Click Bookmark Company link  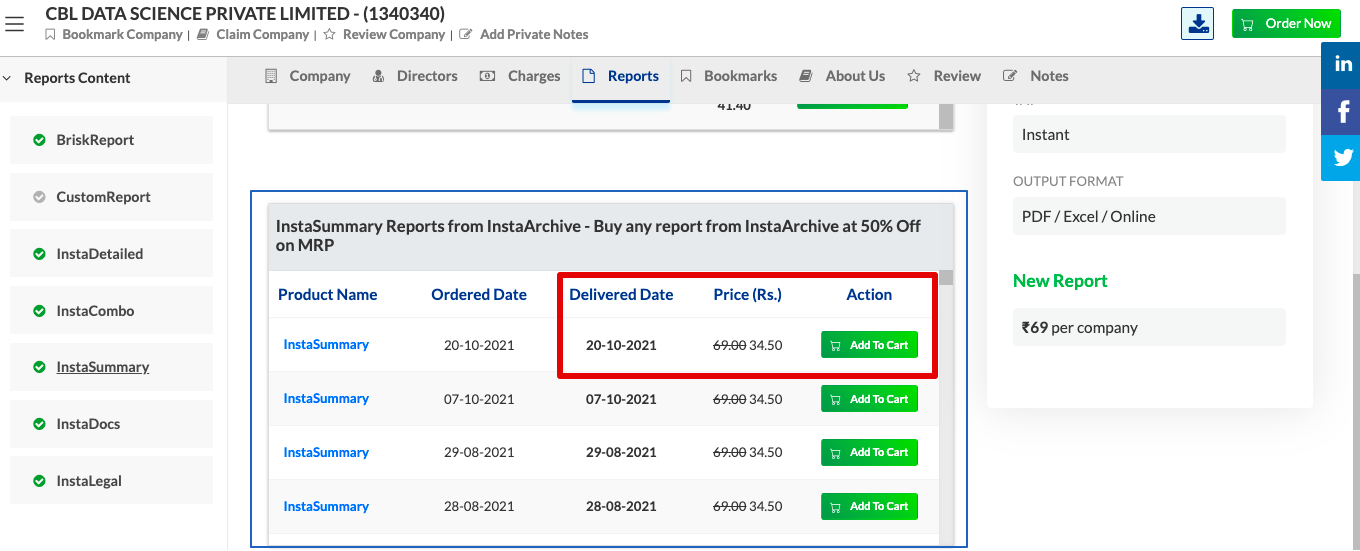(113, 34)
